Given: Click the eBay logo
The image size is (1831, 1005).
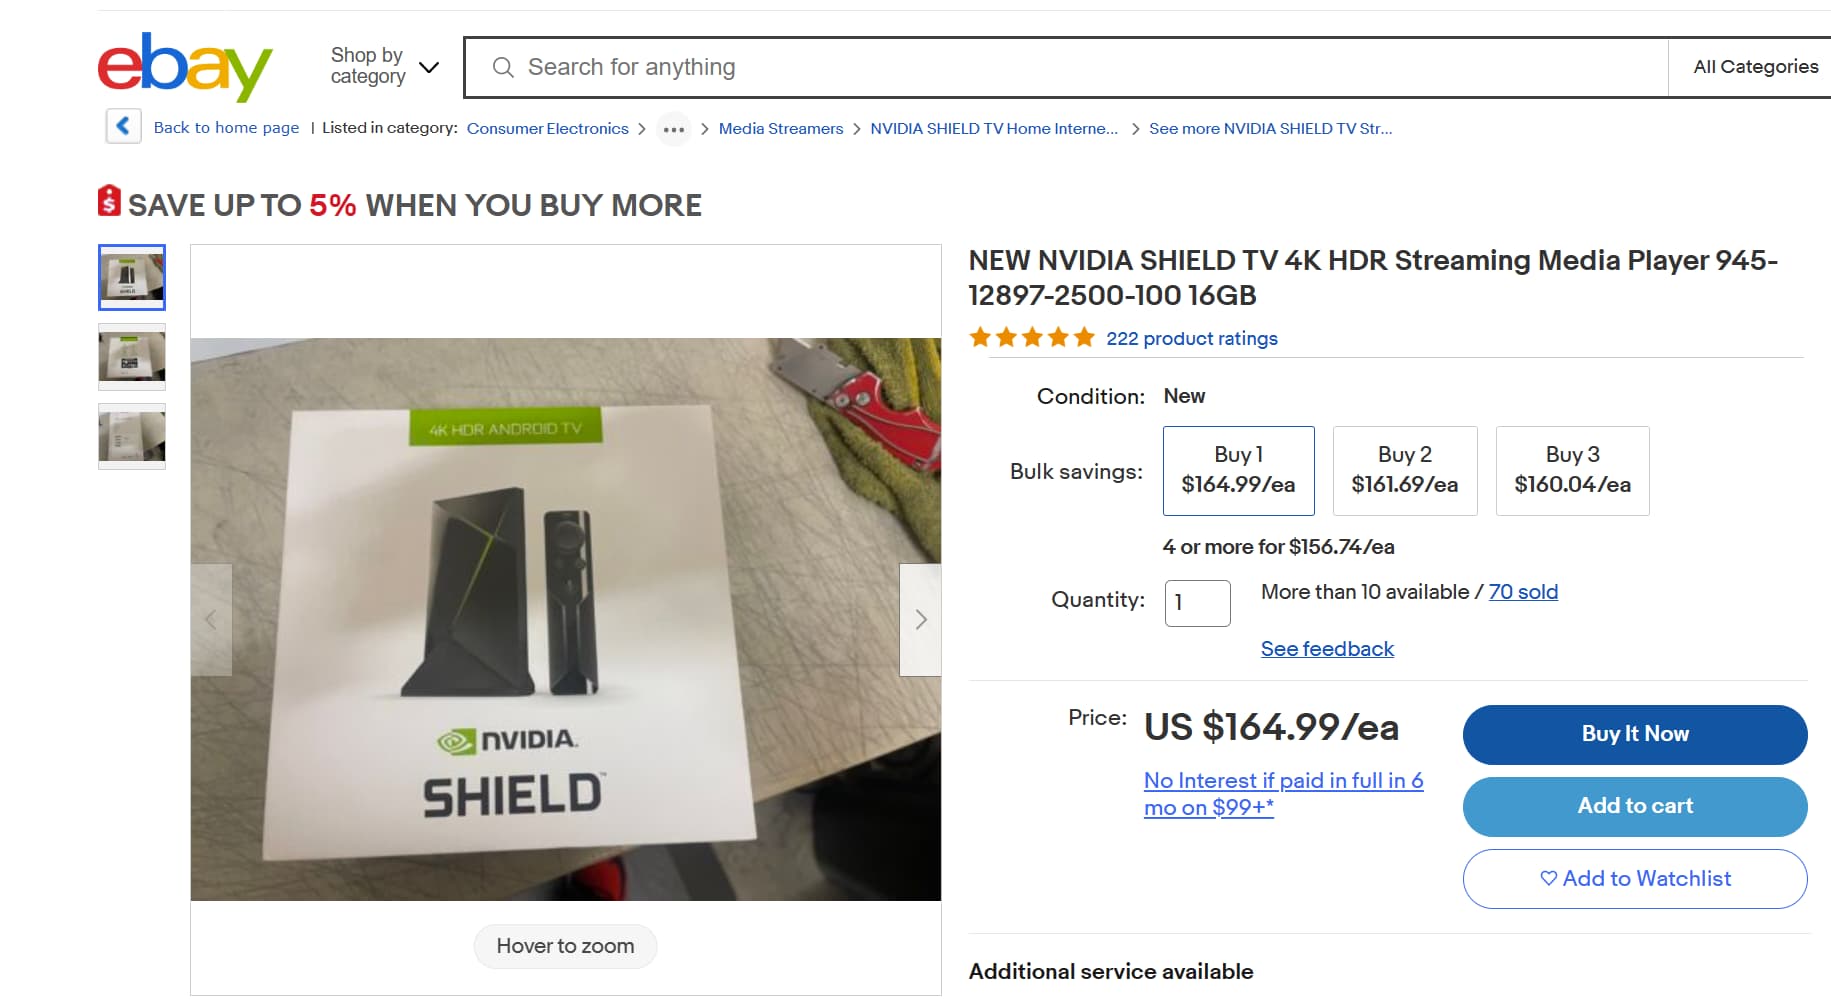Looking at the screenshot, I should click(184, 66).
